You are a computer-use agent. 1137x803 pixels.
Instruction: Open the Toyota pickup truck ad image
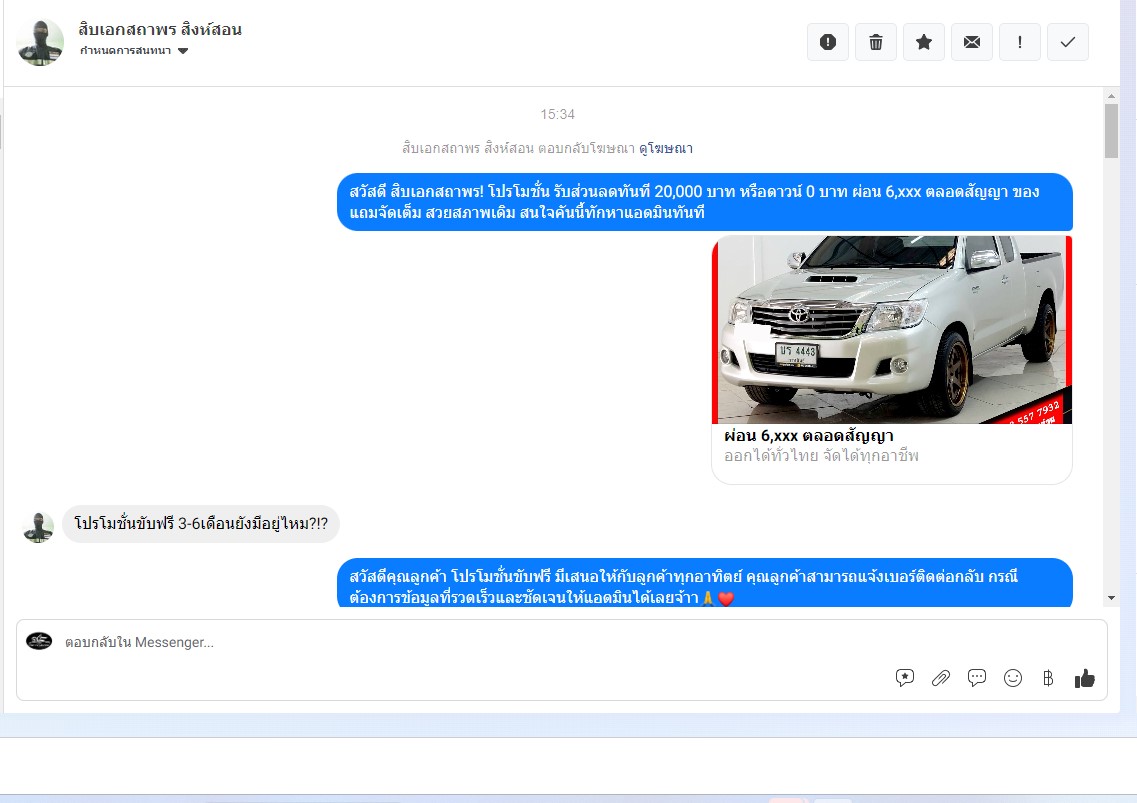(892, 329)
